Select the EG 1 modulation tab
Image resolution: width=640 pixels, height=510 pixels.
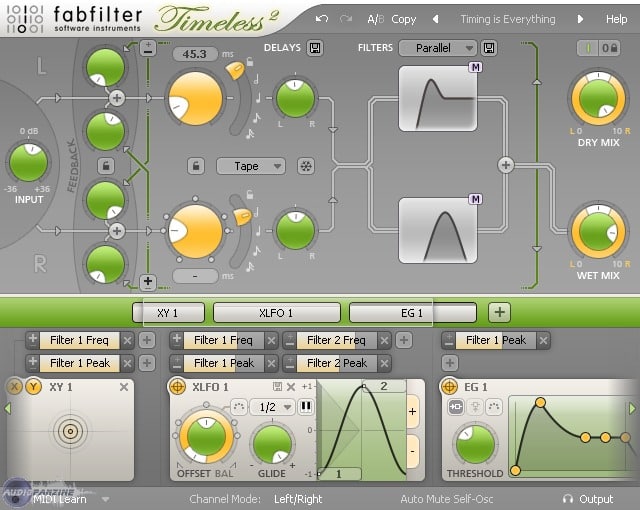click(x=412, y=313)
